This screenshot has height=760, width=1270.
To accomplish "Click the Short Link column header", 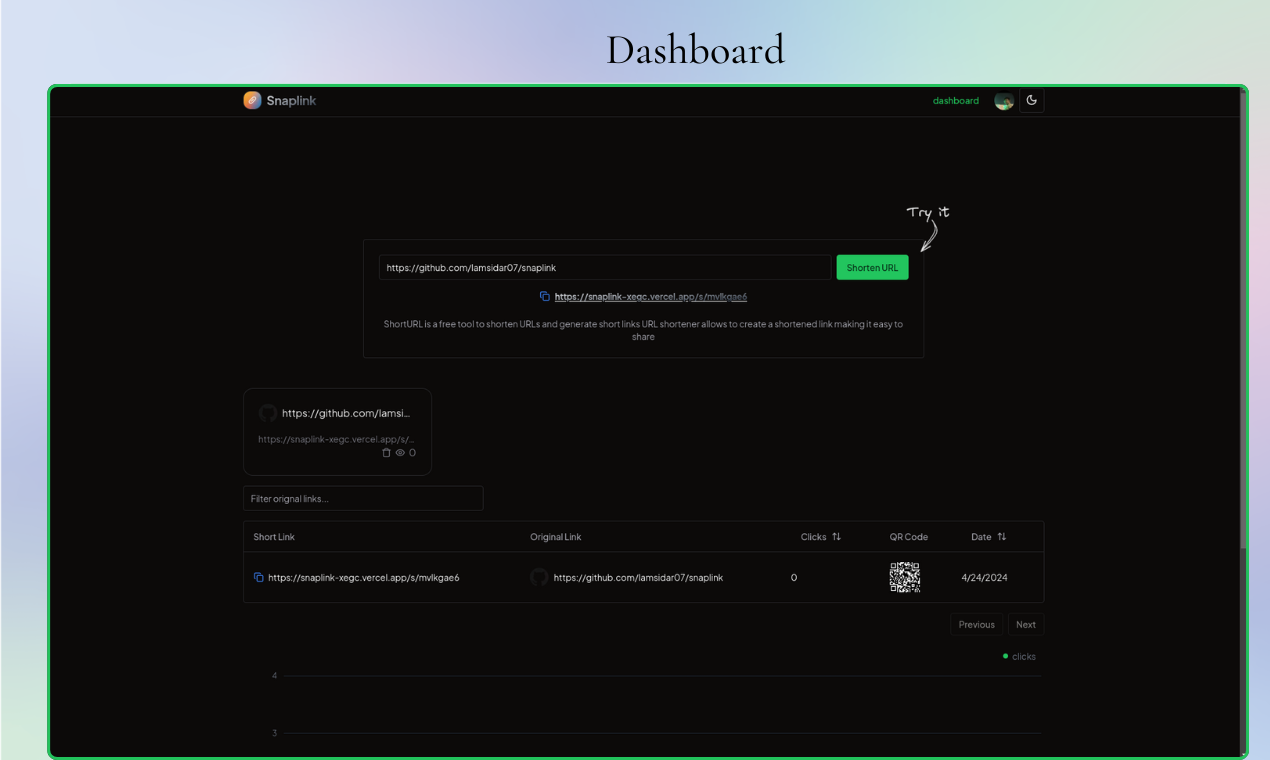I will point(274,537).
